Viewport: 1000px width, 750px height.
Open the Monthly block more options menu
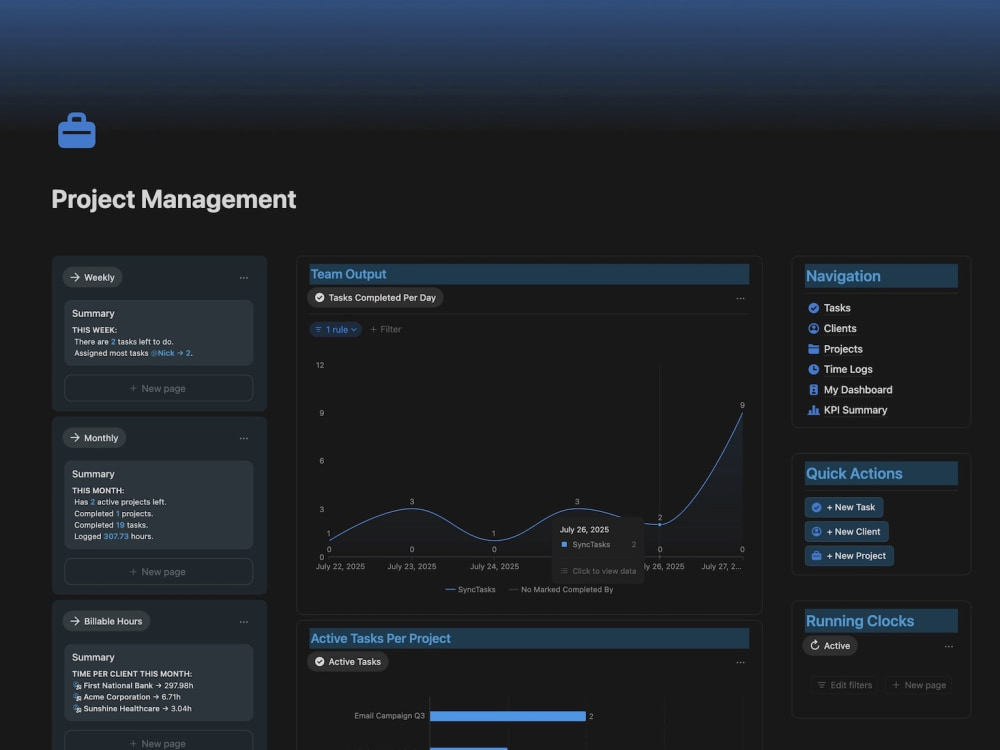click(x=244, y=439)
